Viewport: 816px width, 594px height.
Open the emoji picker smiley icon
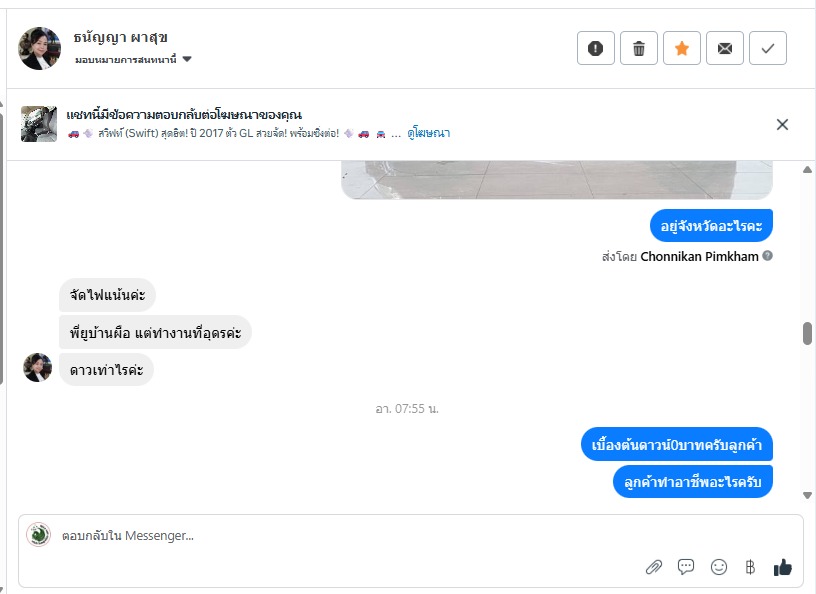[x=718, y=567]
